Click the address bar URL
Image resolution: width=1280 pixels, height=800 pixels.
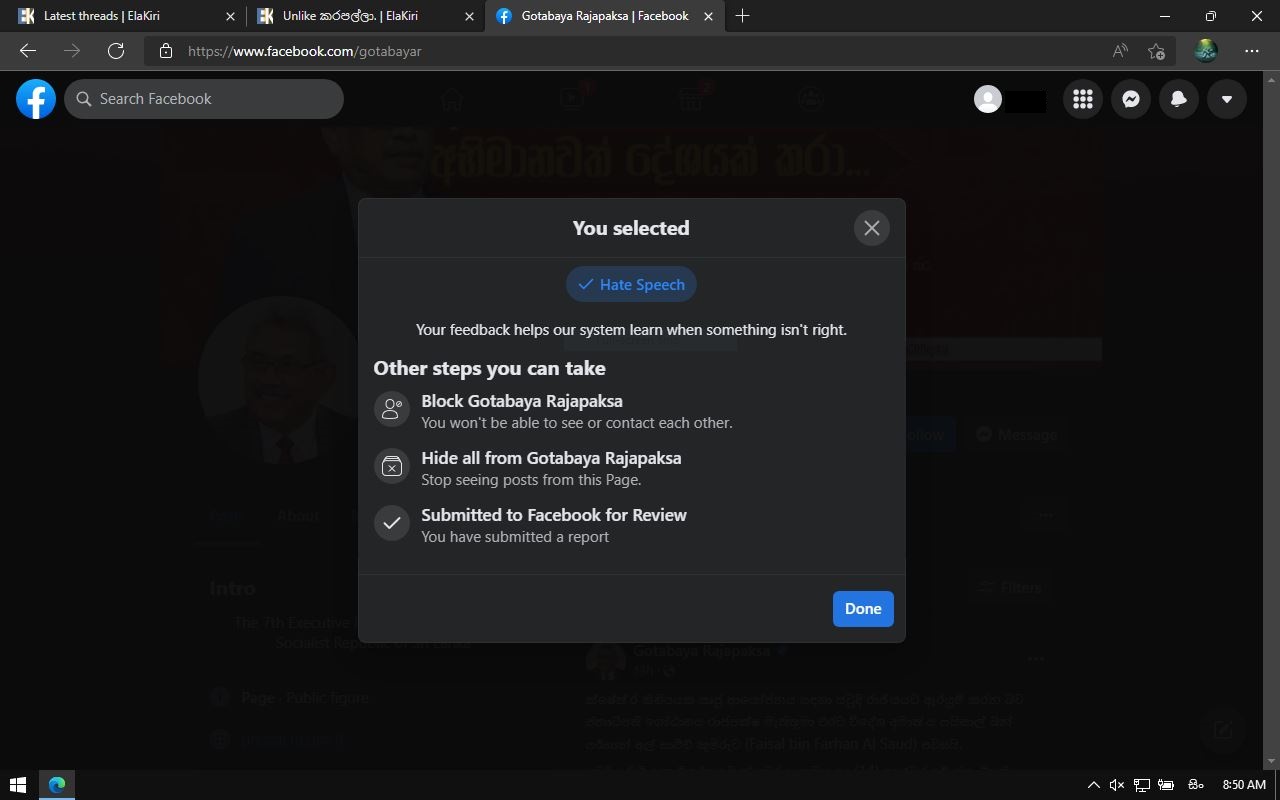click(x=305, y=51)
